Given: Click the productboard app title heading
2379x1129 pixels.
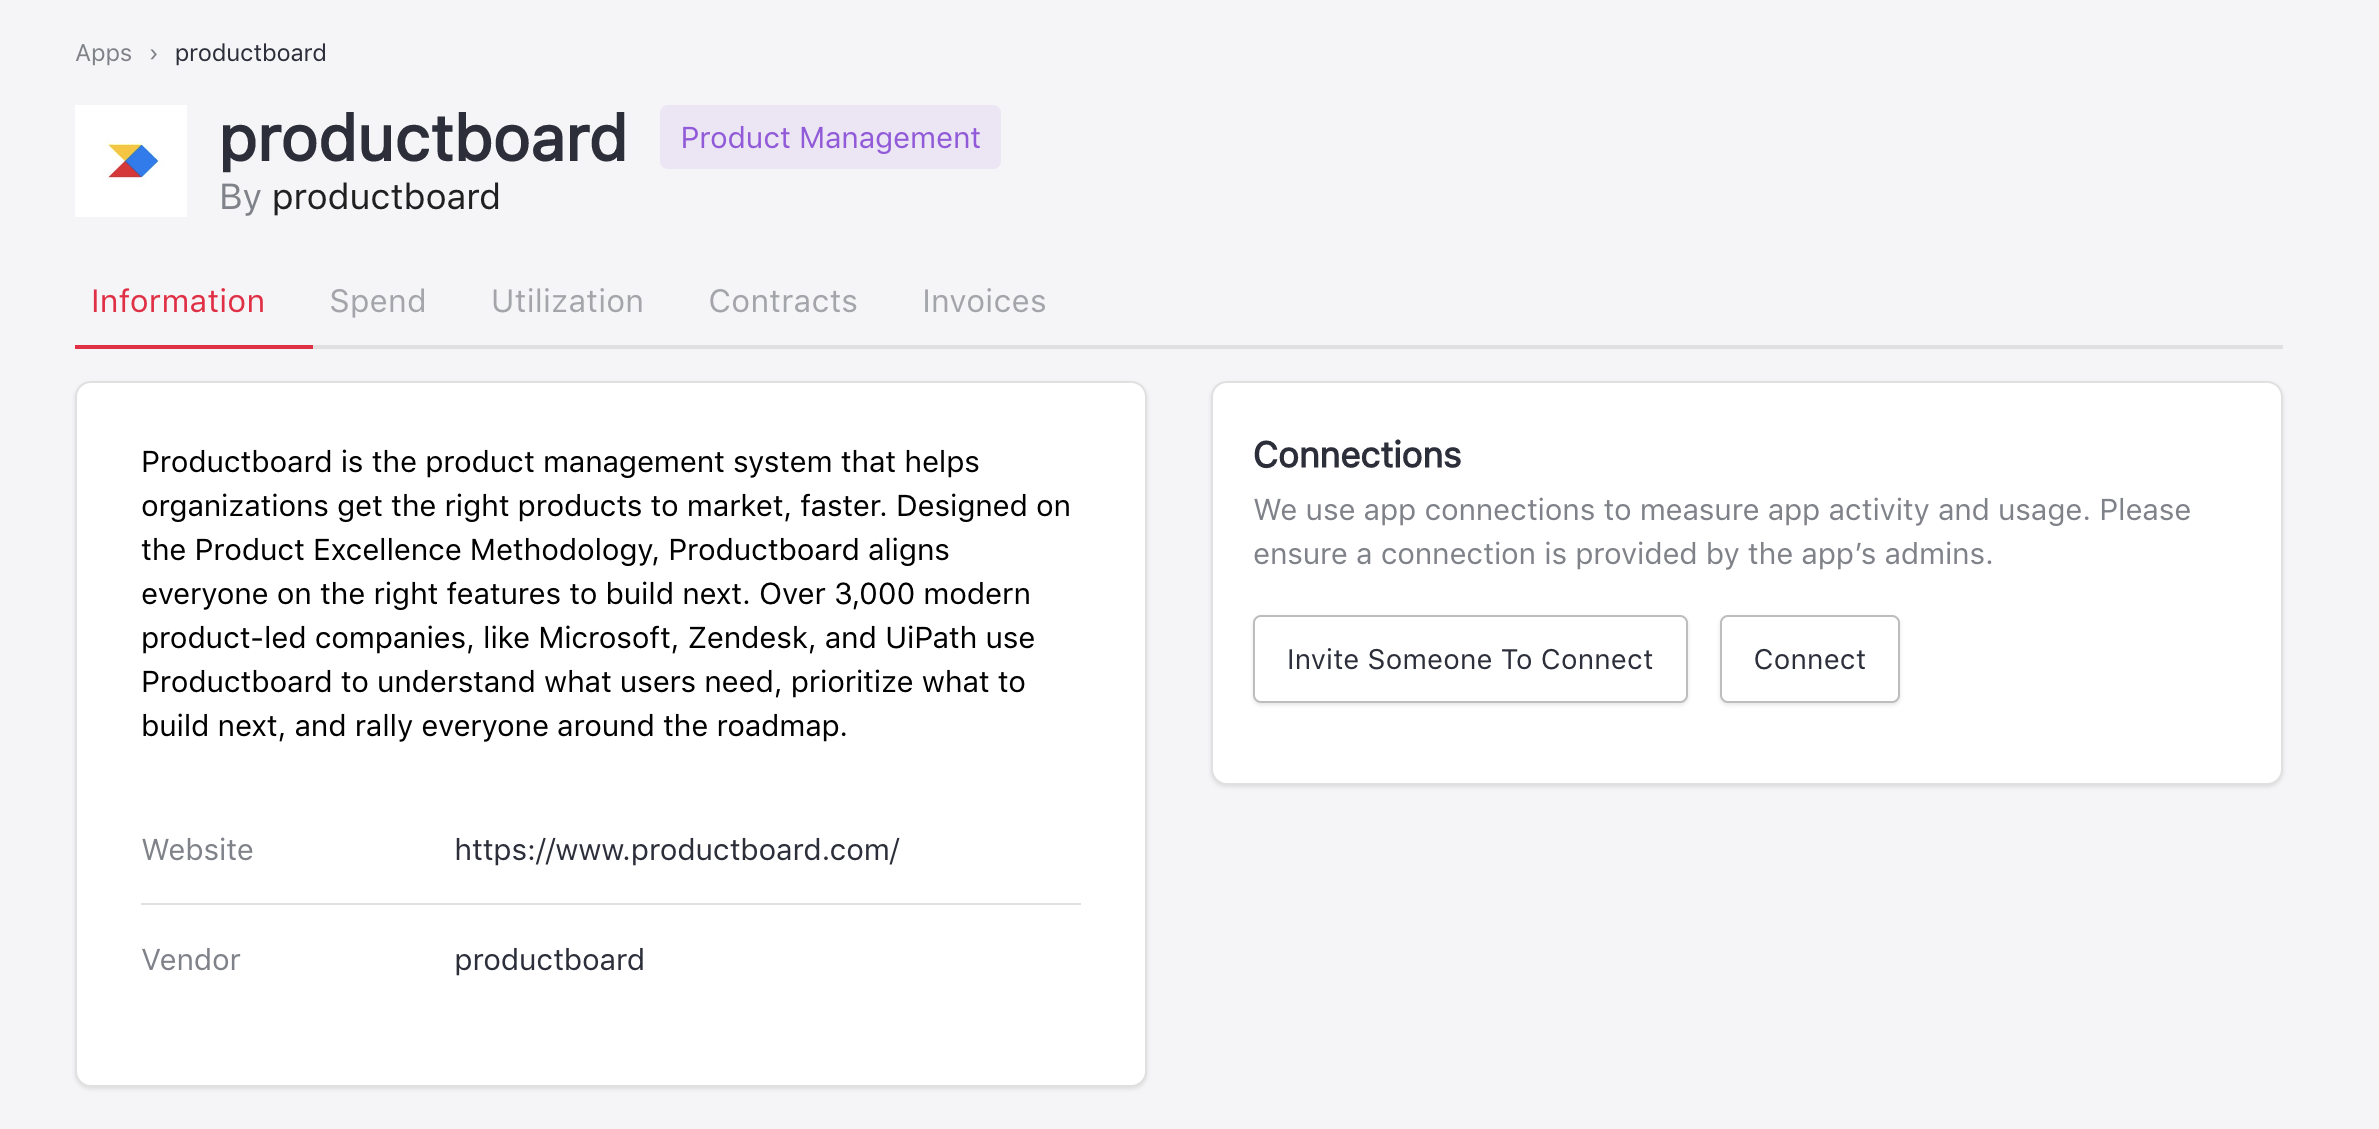Looking at the screenshot, I should coord(423,138).
